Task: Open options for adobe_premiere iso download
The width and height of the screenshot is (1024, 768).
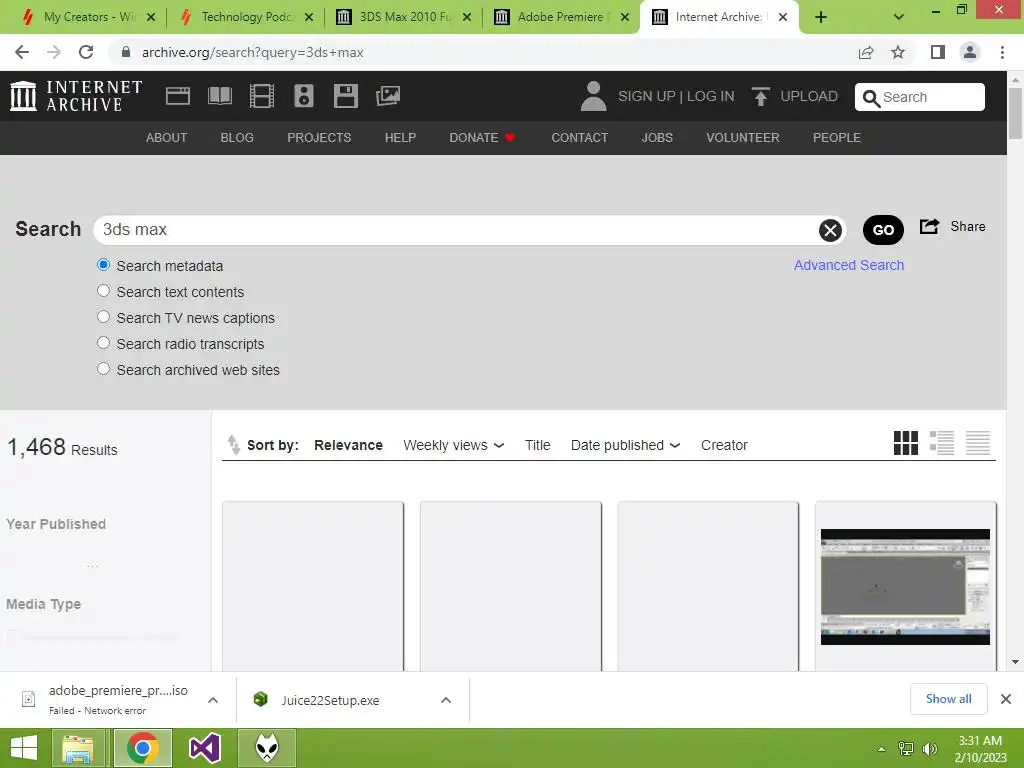Action: click(x=213, y=700)
